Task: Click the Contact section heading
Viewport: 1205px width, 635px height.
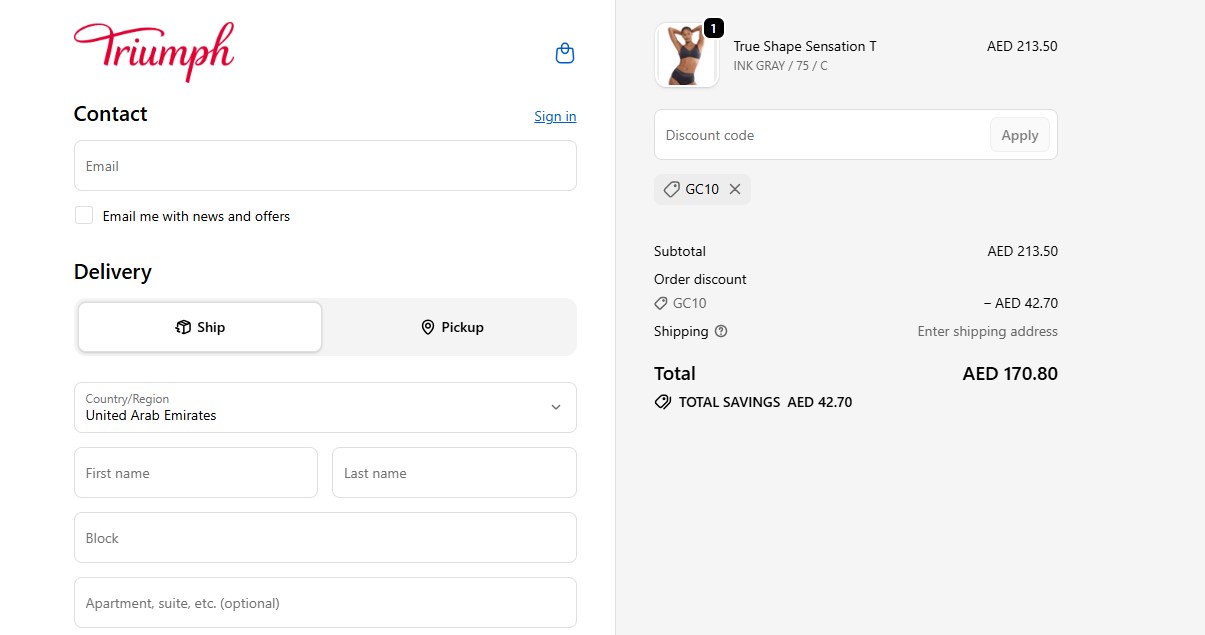Action: [x=110, y=114]
